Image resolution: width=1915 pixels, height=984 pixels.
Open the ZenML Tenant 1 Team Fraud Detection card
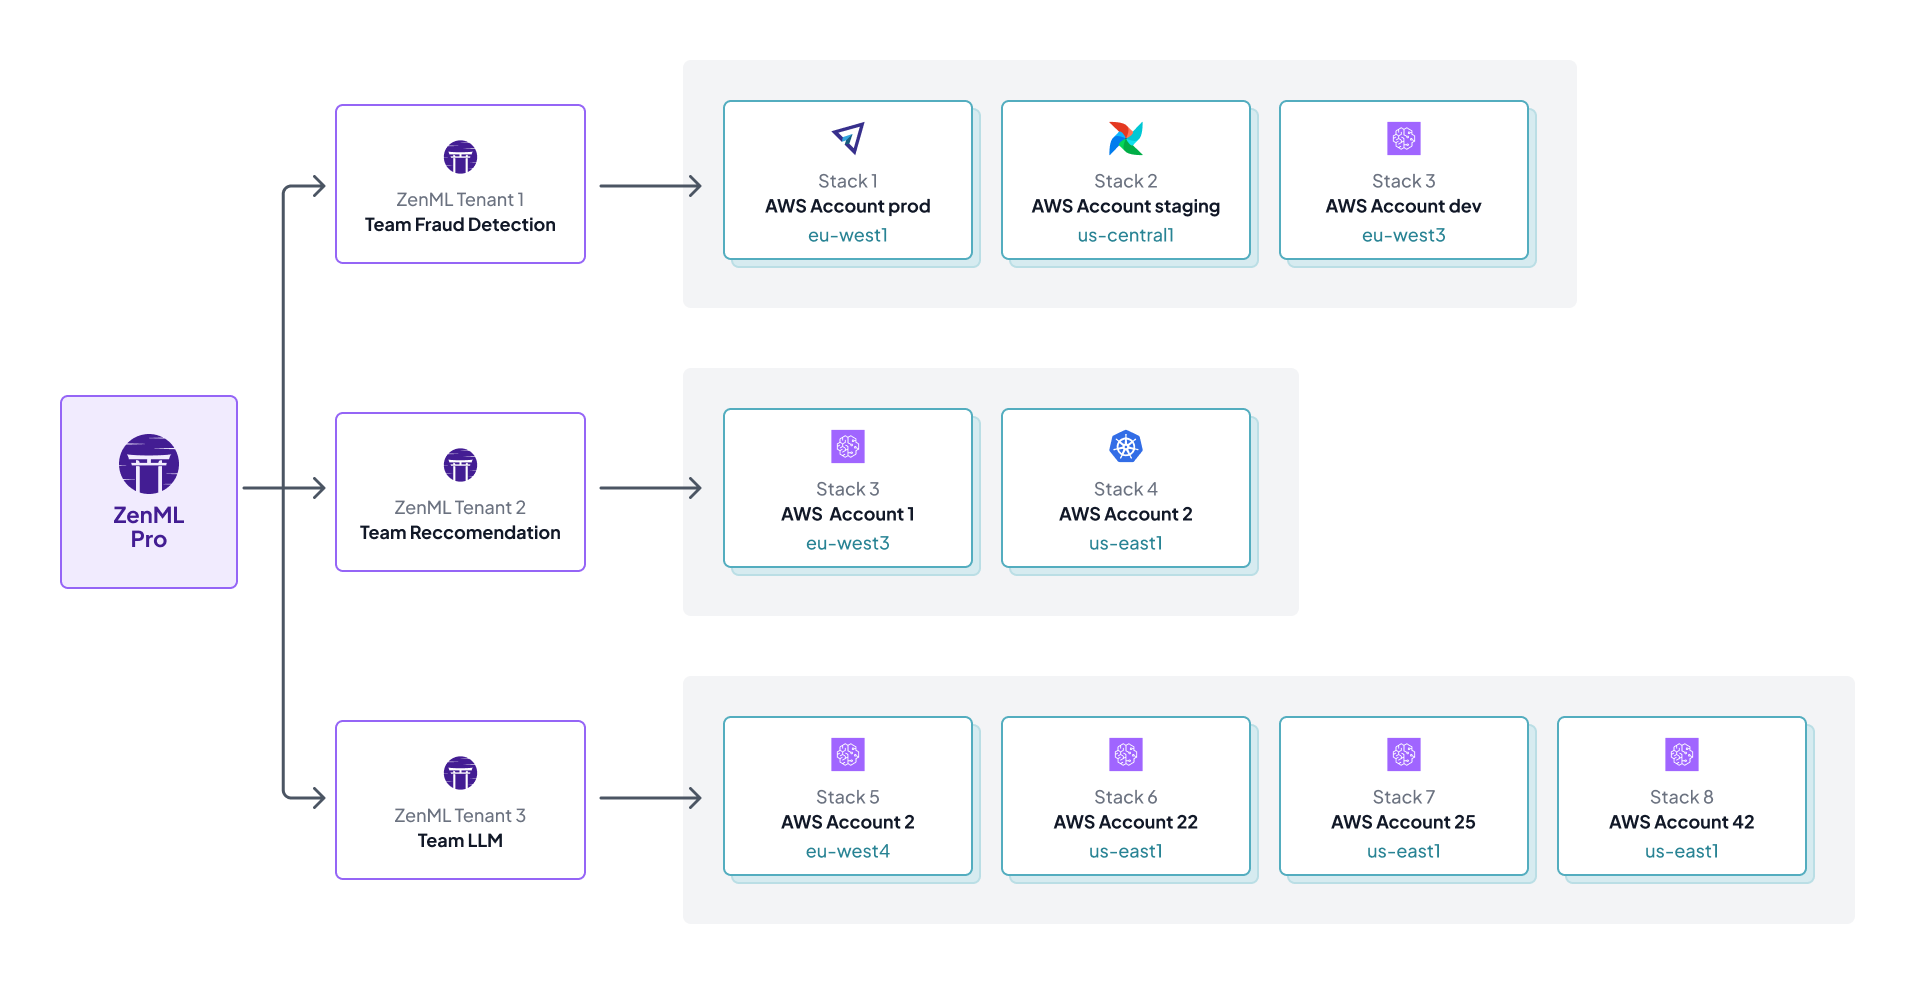(459, 184)
